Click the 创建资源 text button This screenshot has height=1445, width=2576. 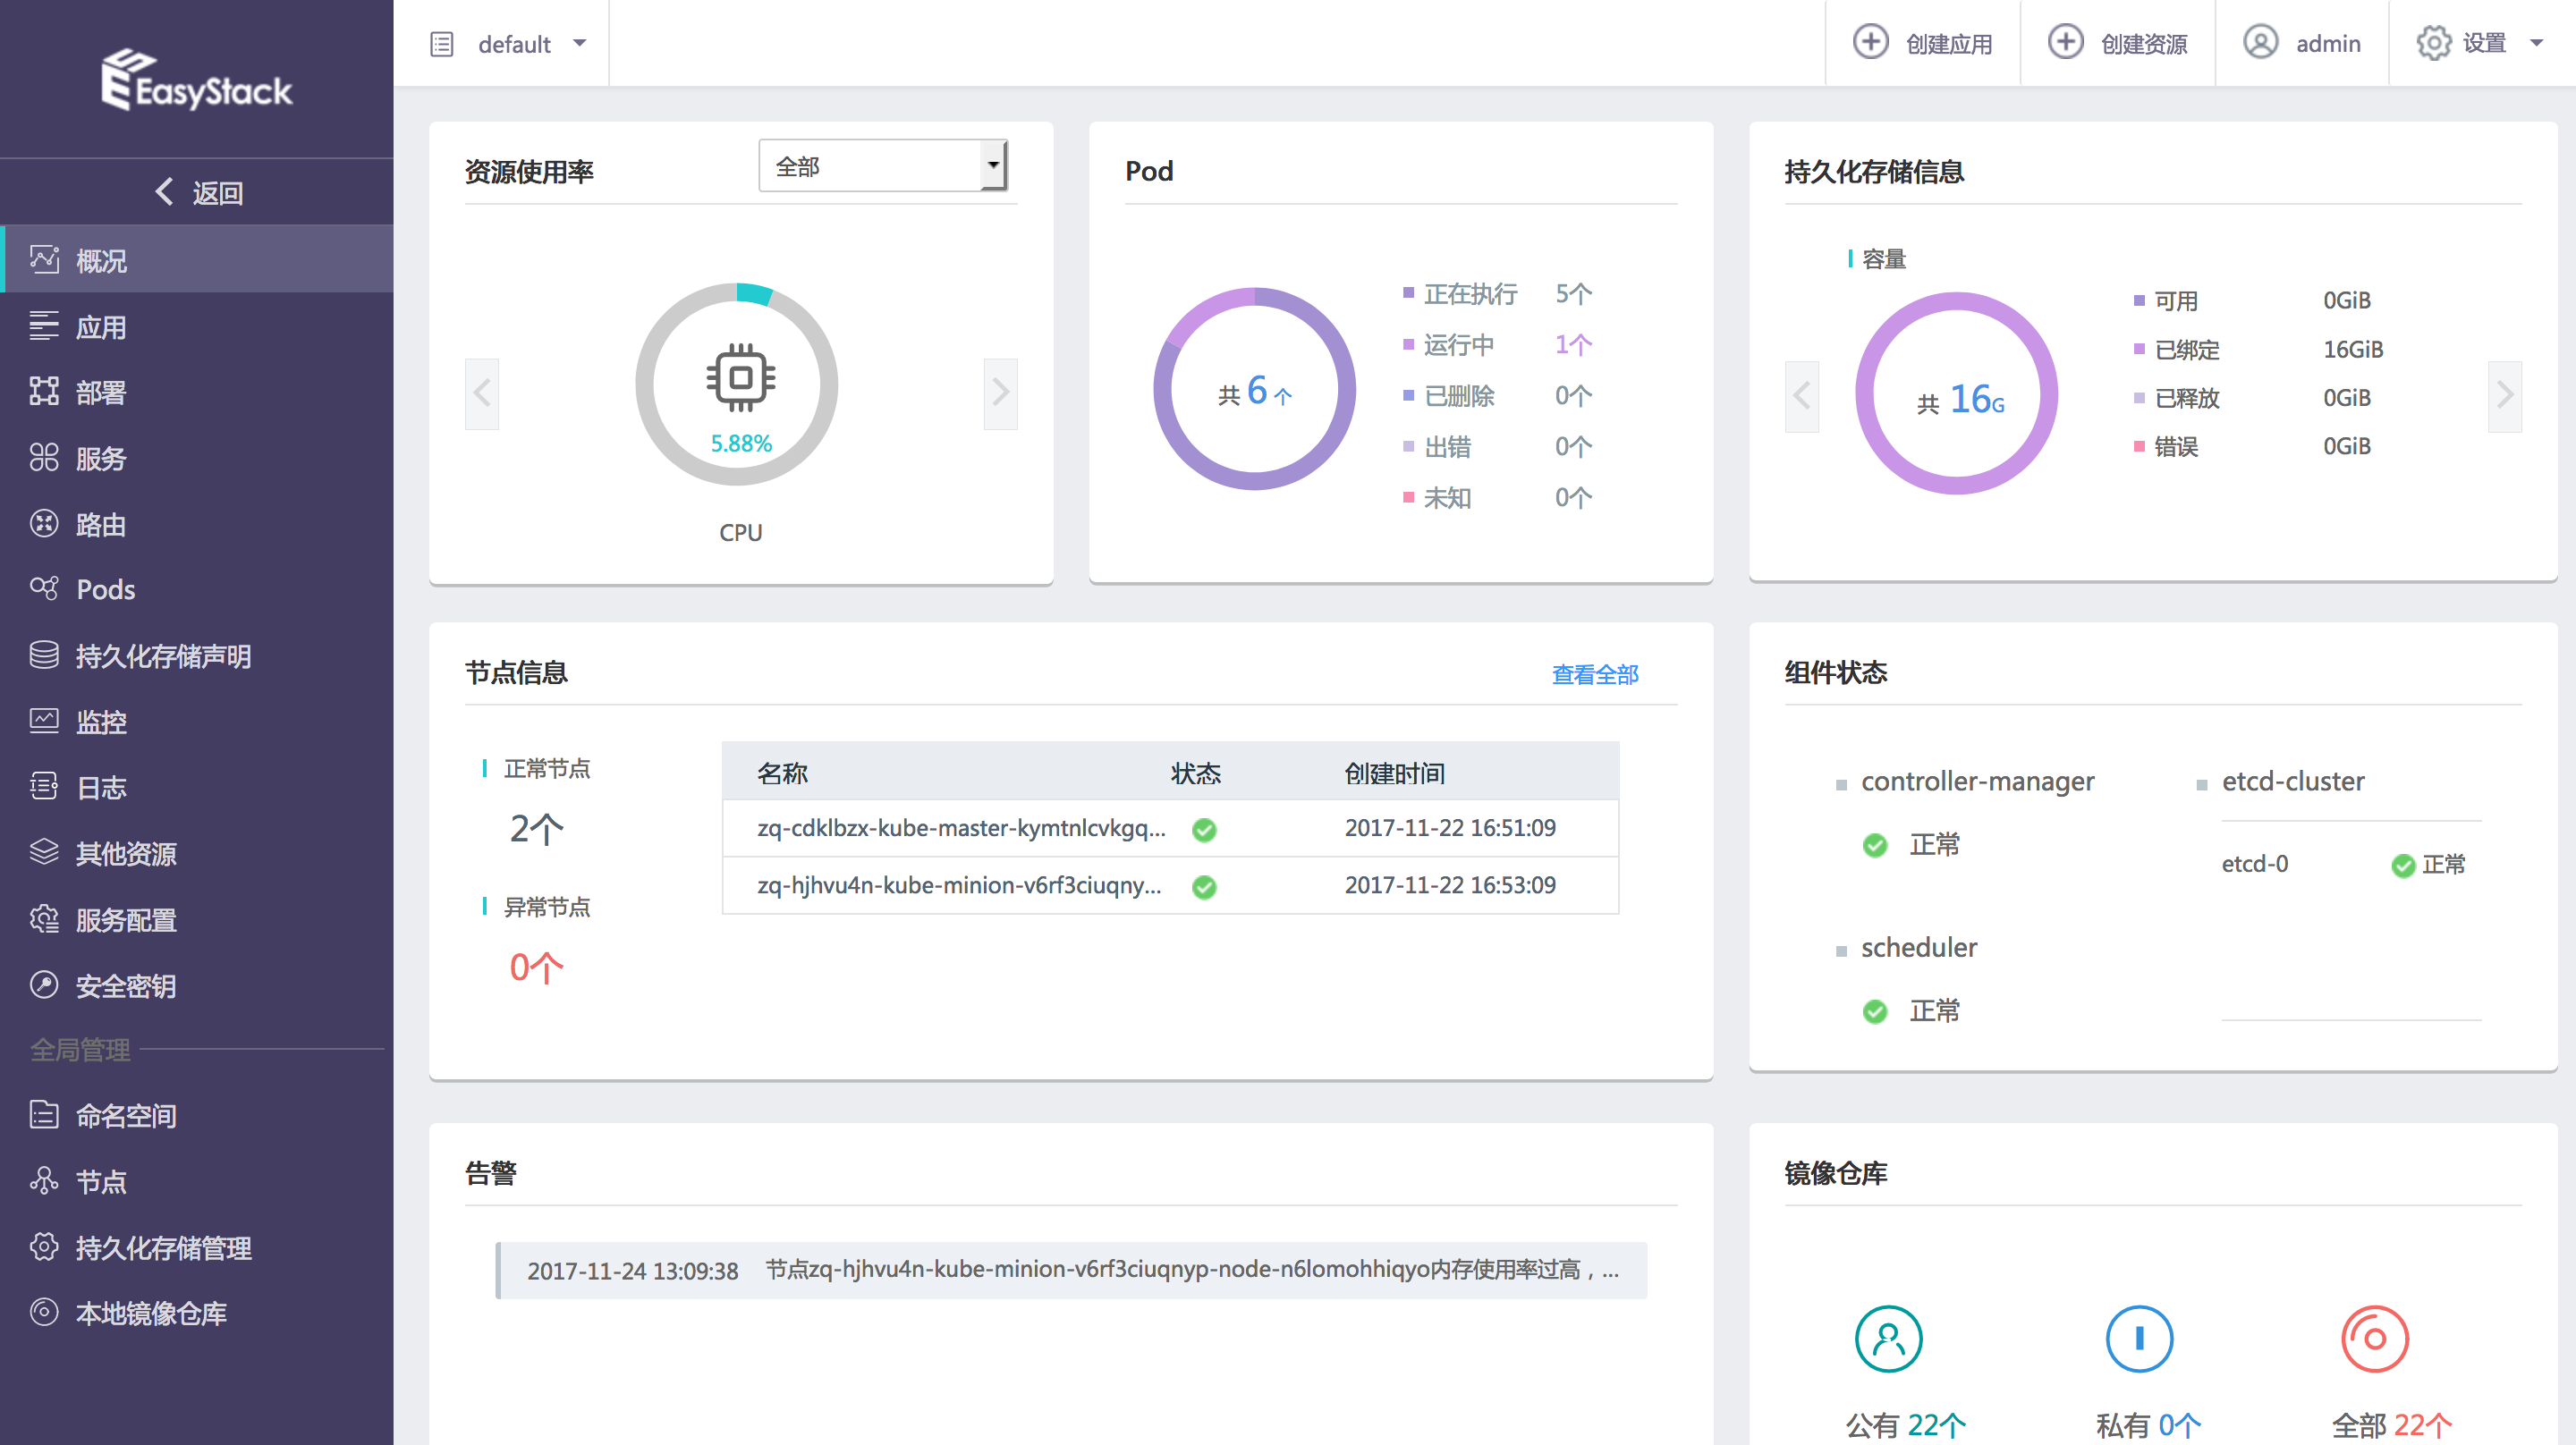2144,44
